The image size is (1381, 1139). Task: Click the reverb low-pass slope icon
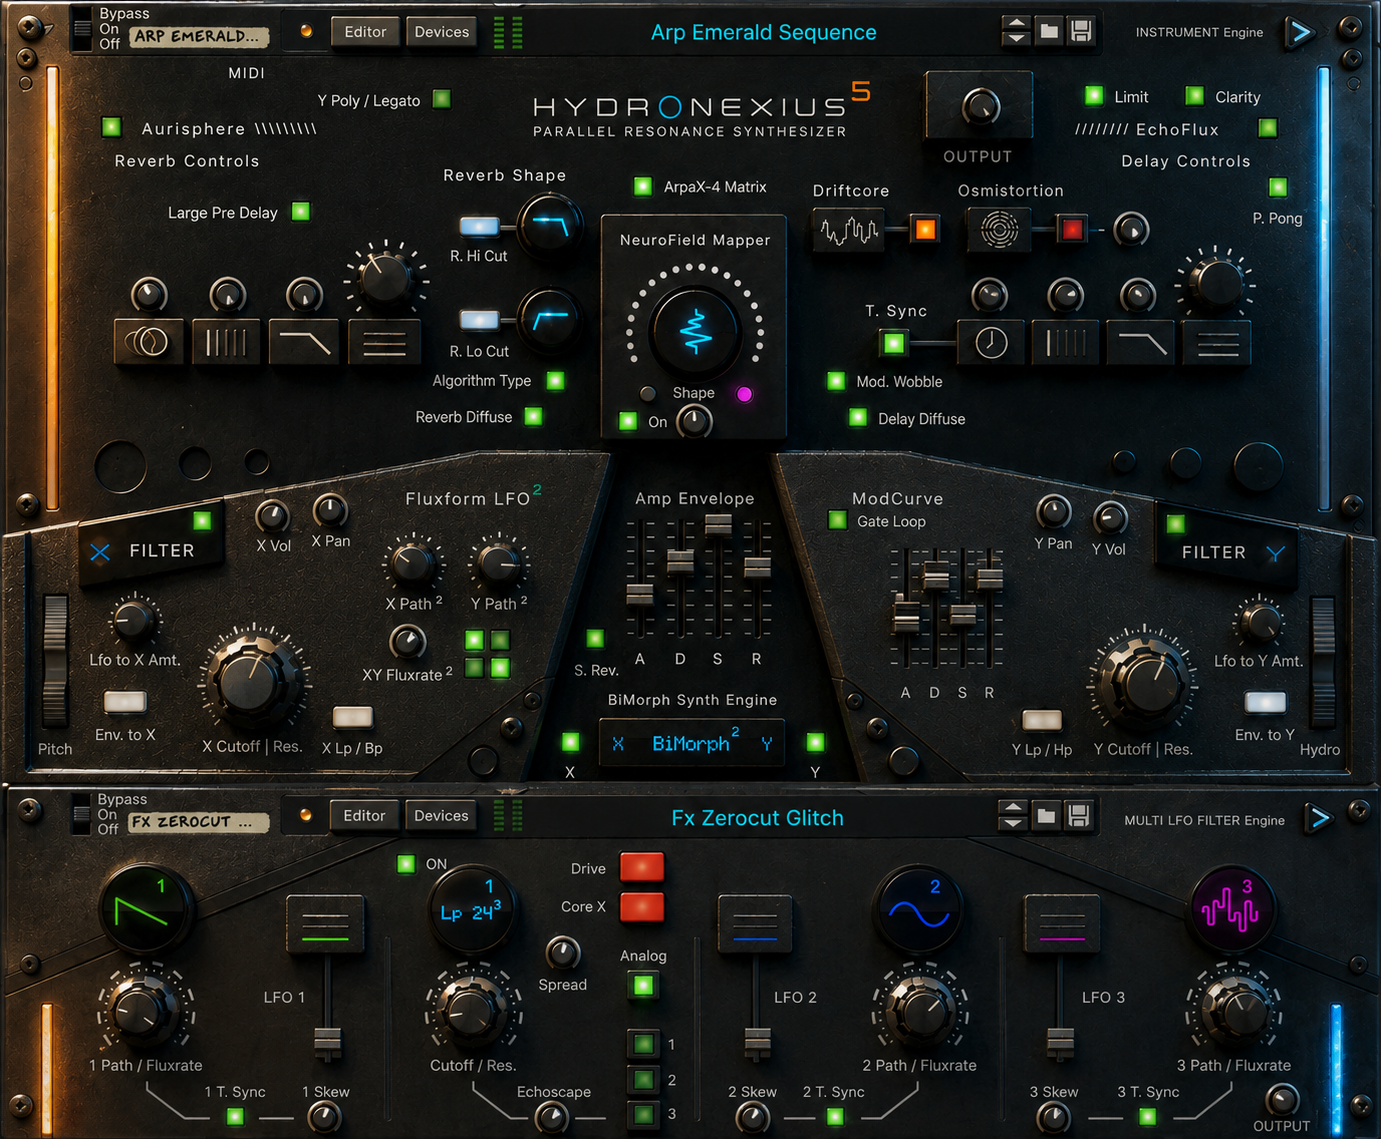click(x=304, y=342)
